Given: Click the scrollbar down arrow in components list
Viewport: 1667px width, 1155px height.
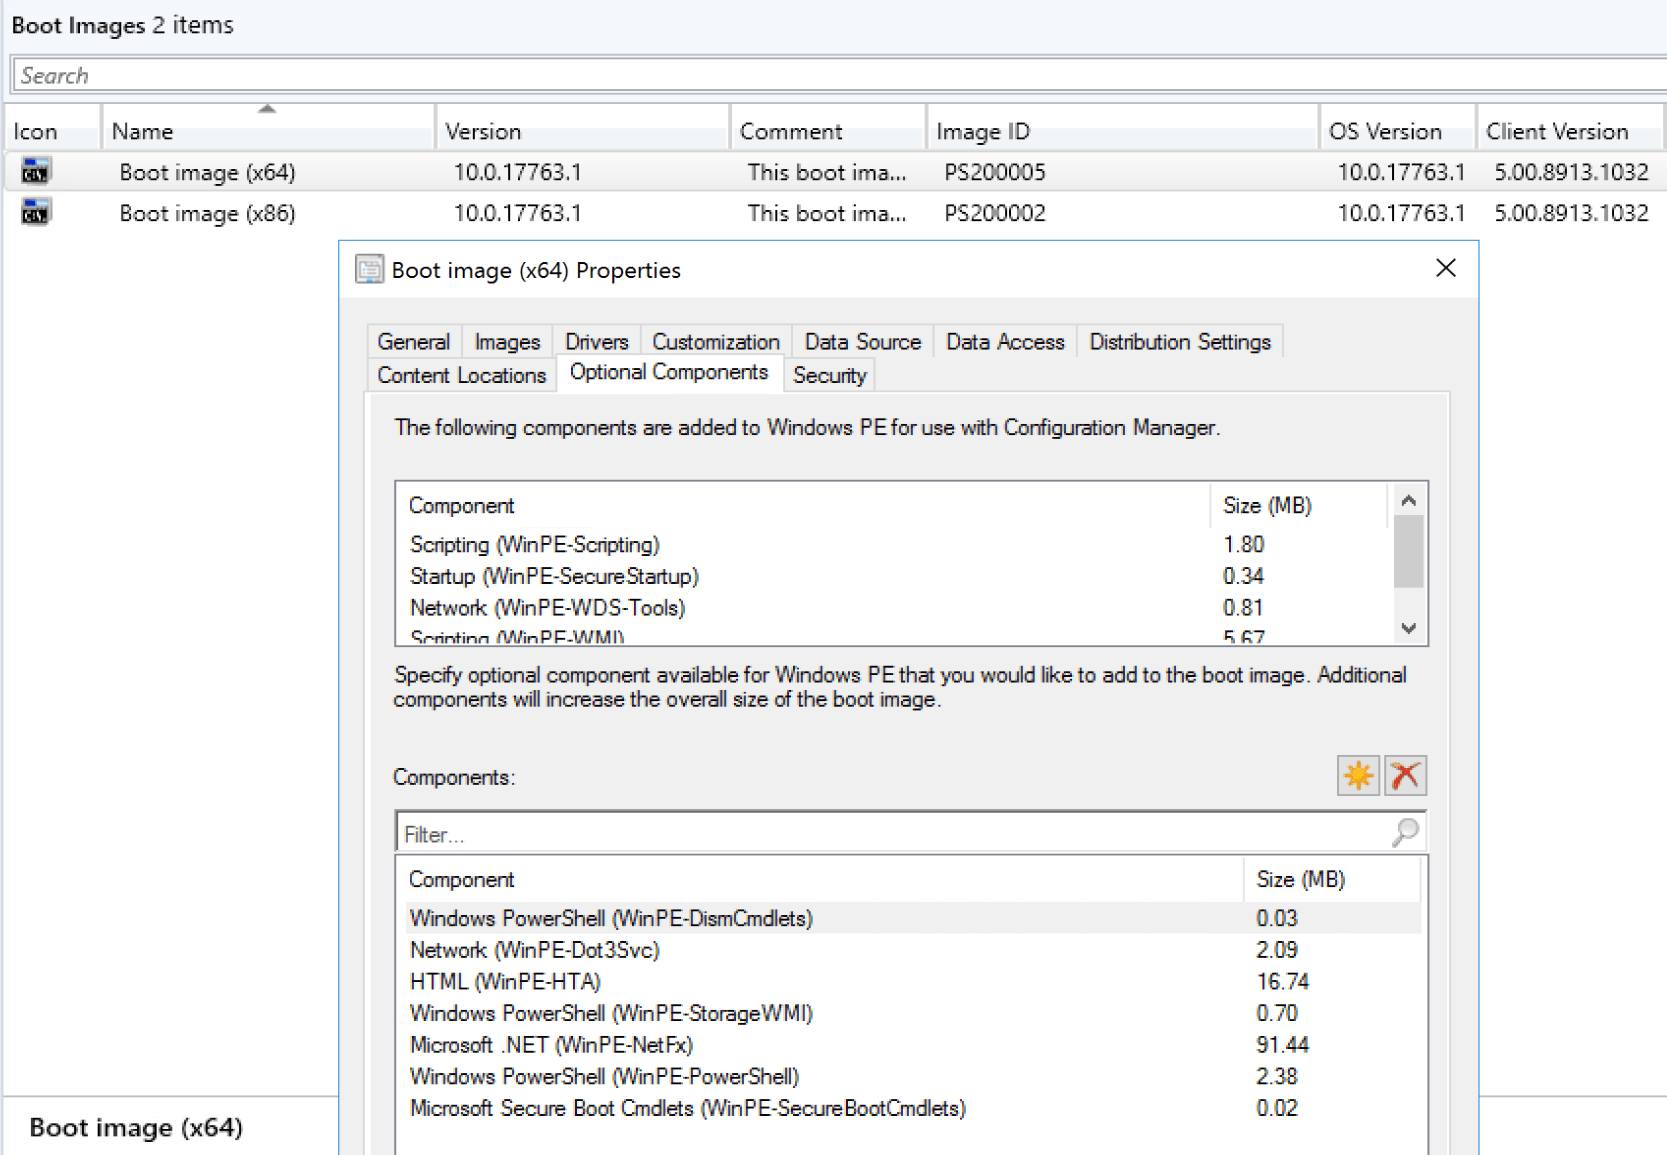Looking at the screenshot, I should 1409,629.
